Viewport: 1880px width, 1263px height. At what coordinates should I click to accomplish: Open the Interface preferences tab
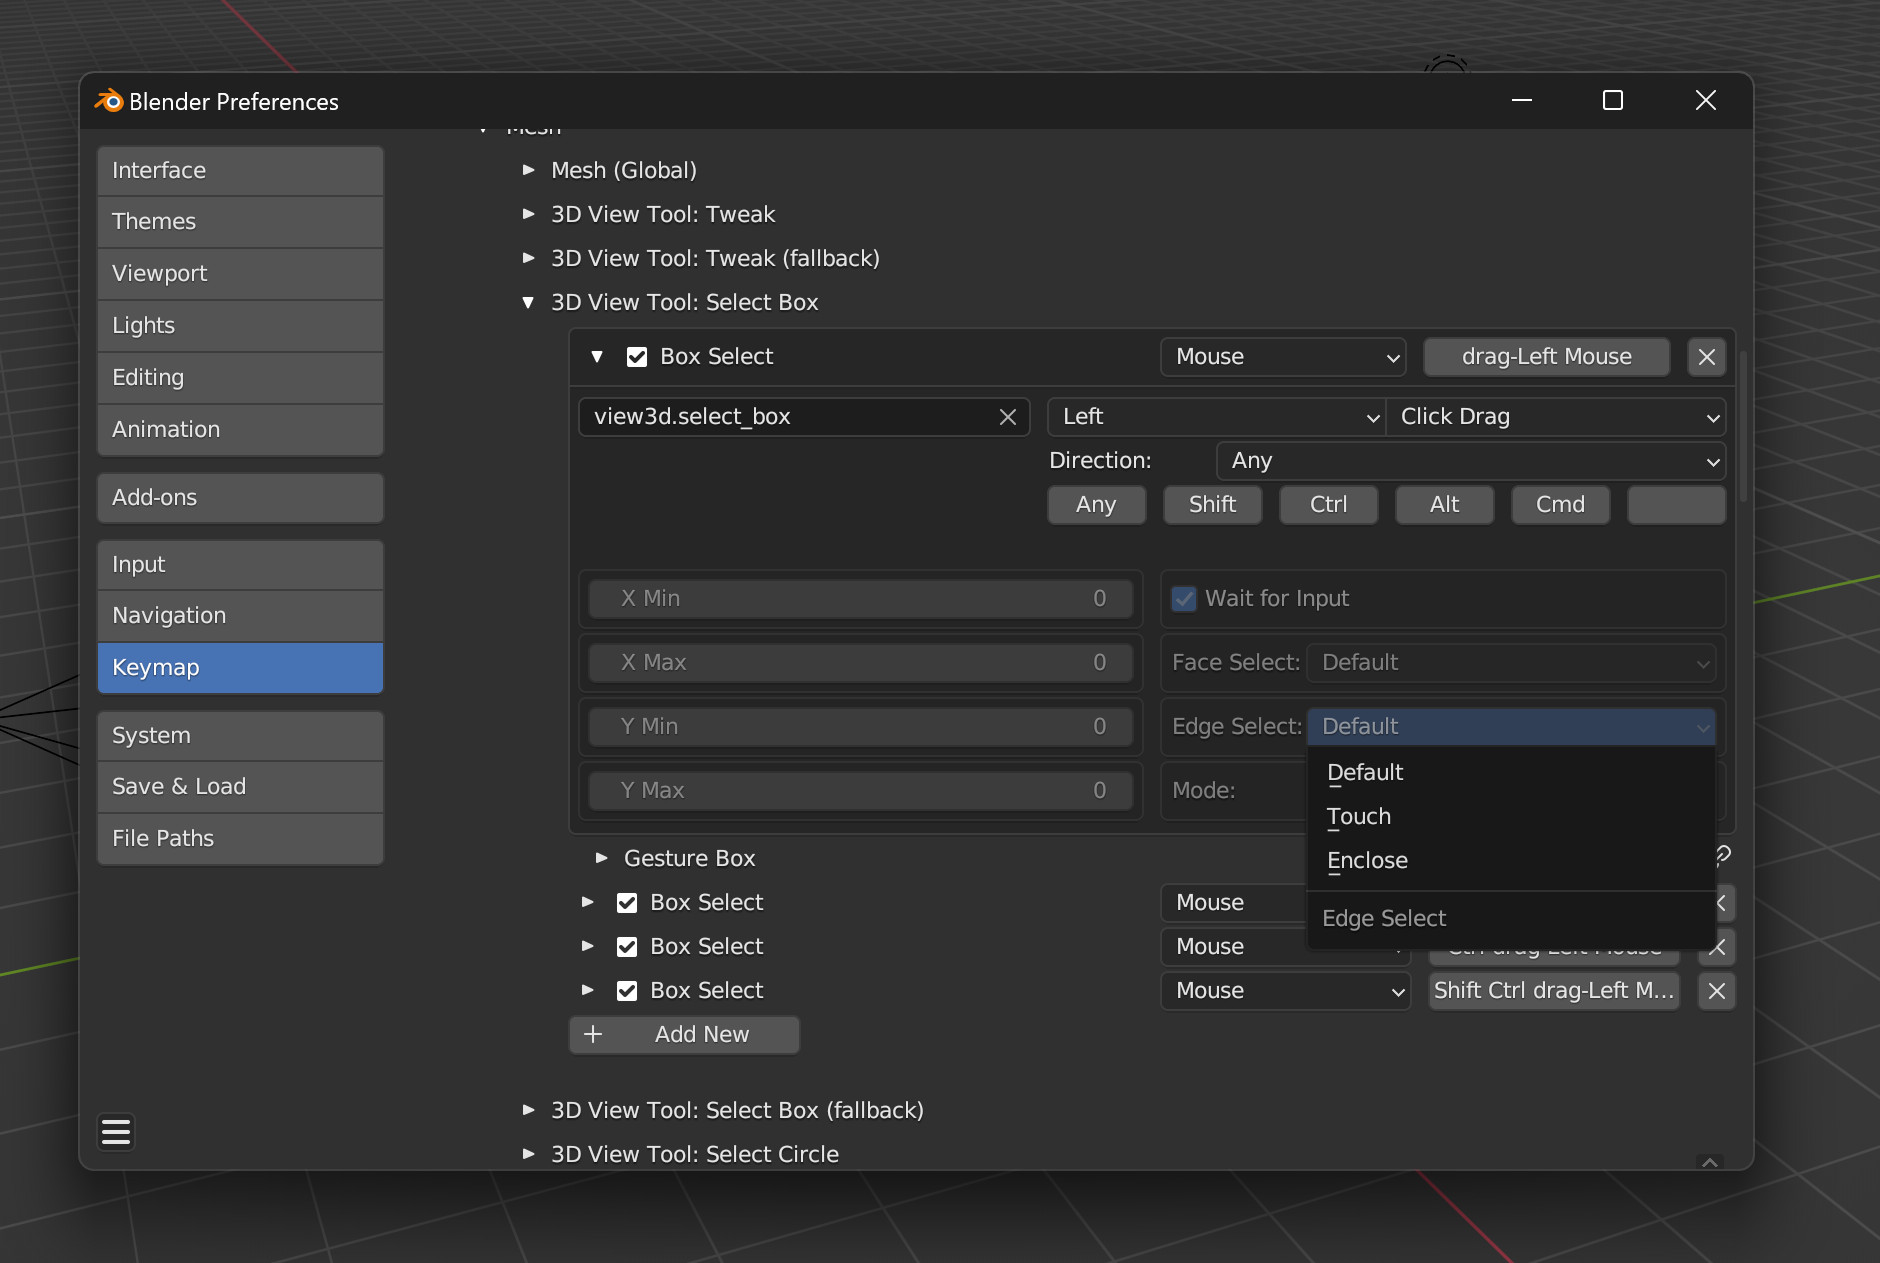coord(240,171)
